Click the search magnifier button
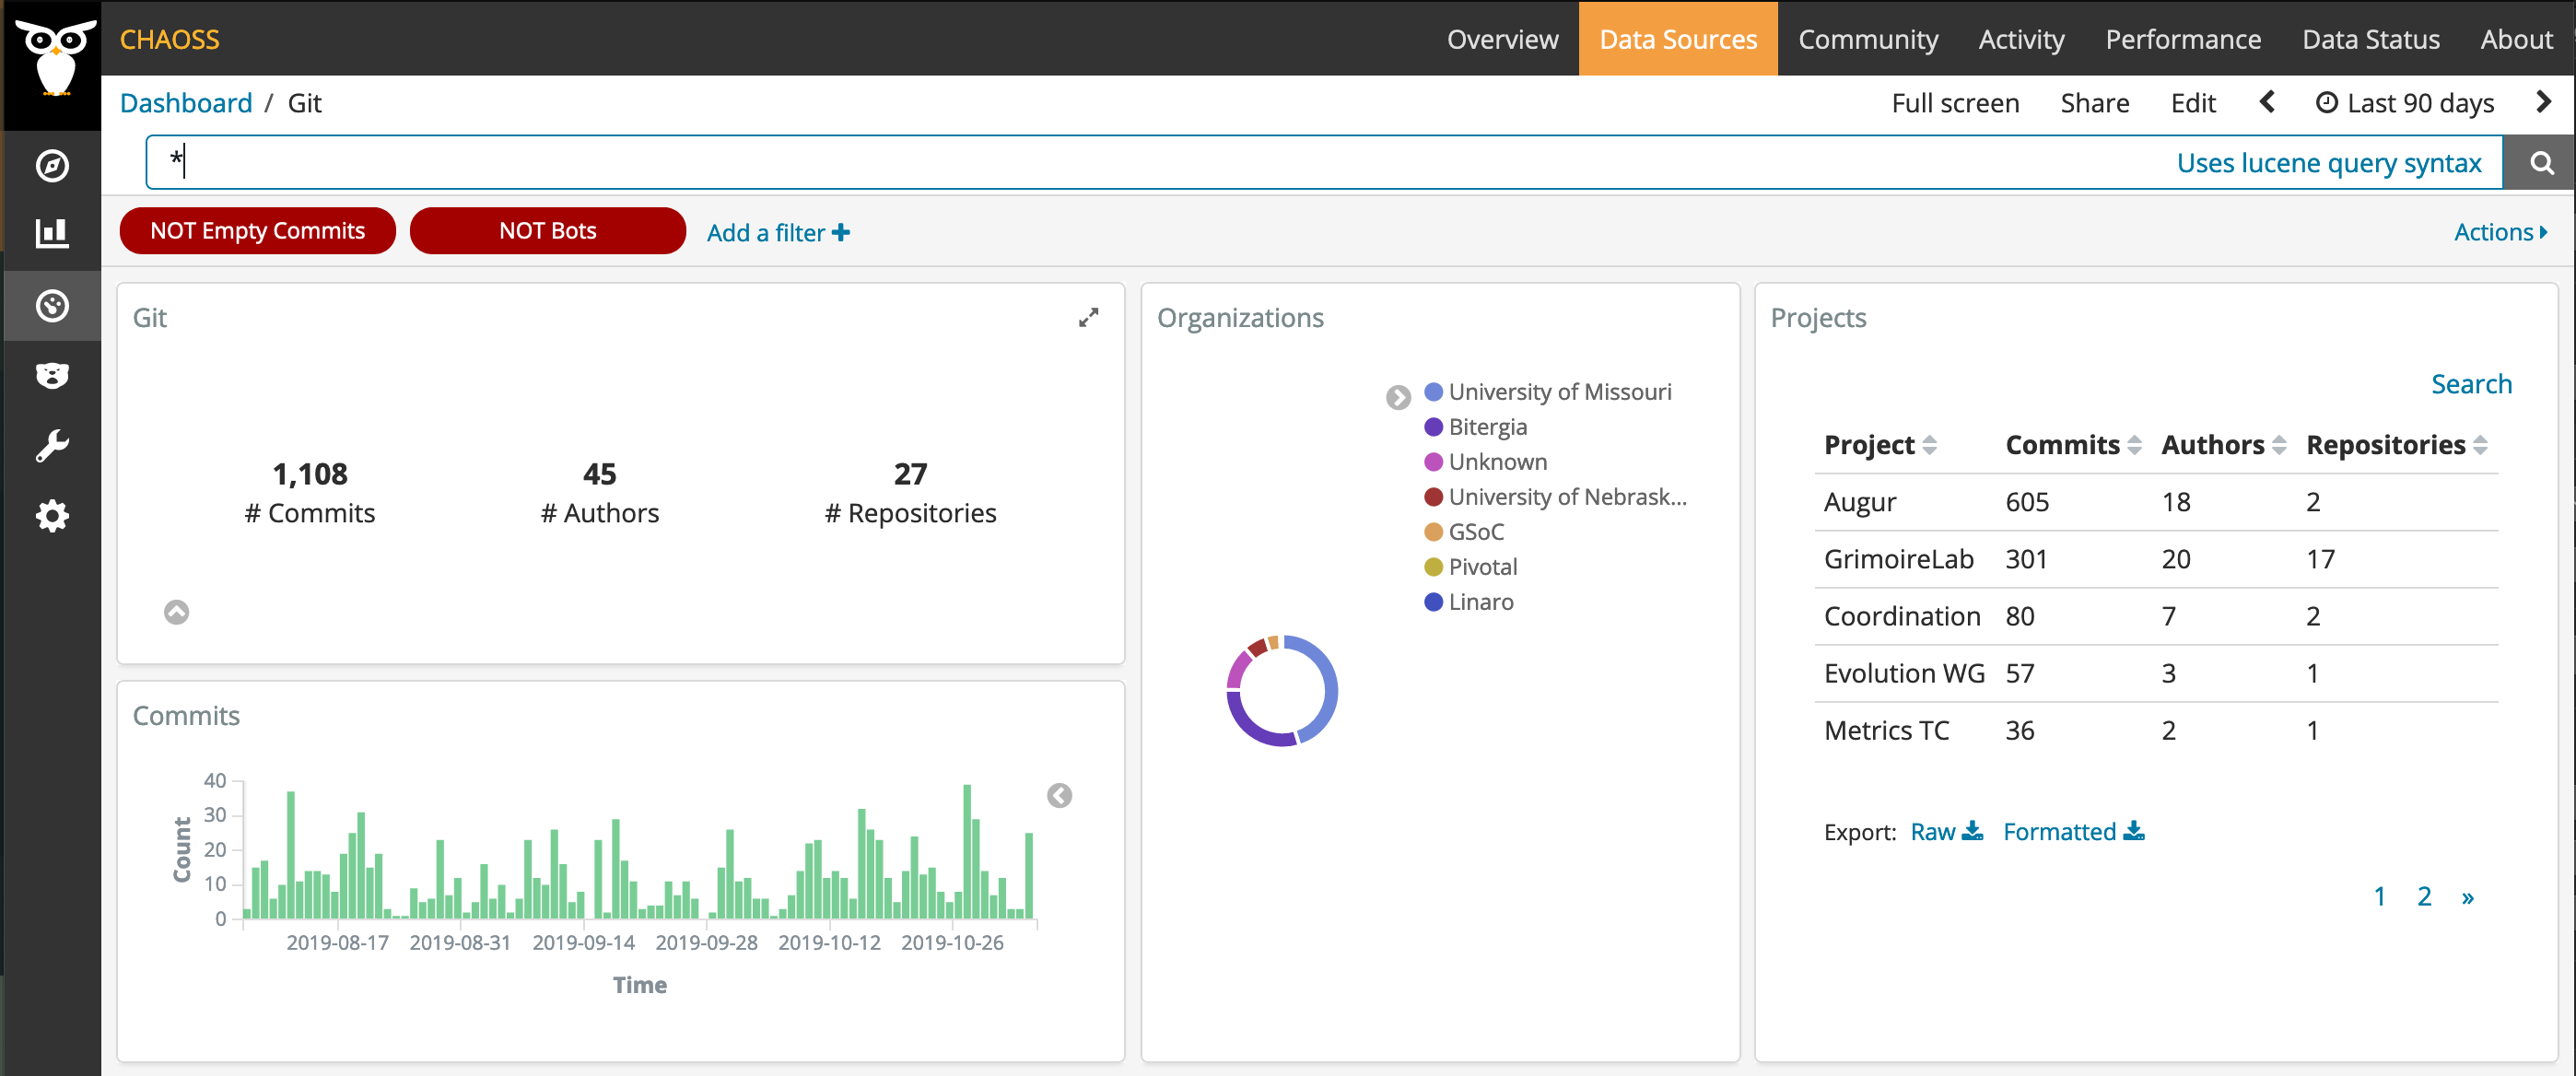This screenshot has width=2576, height=1076. click(x=2540, y=163)
